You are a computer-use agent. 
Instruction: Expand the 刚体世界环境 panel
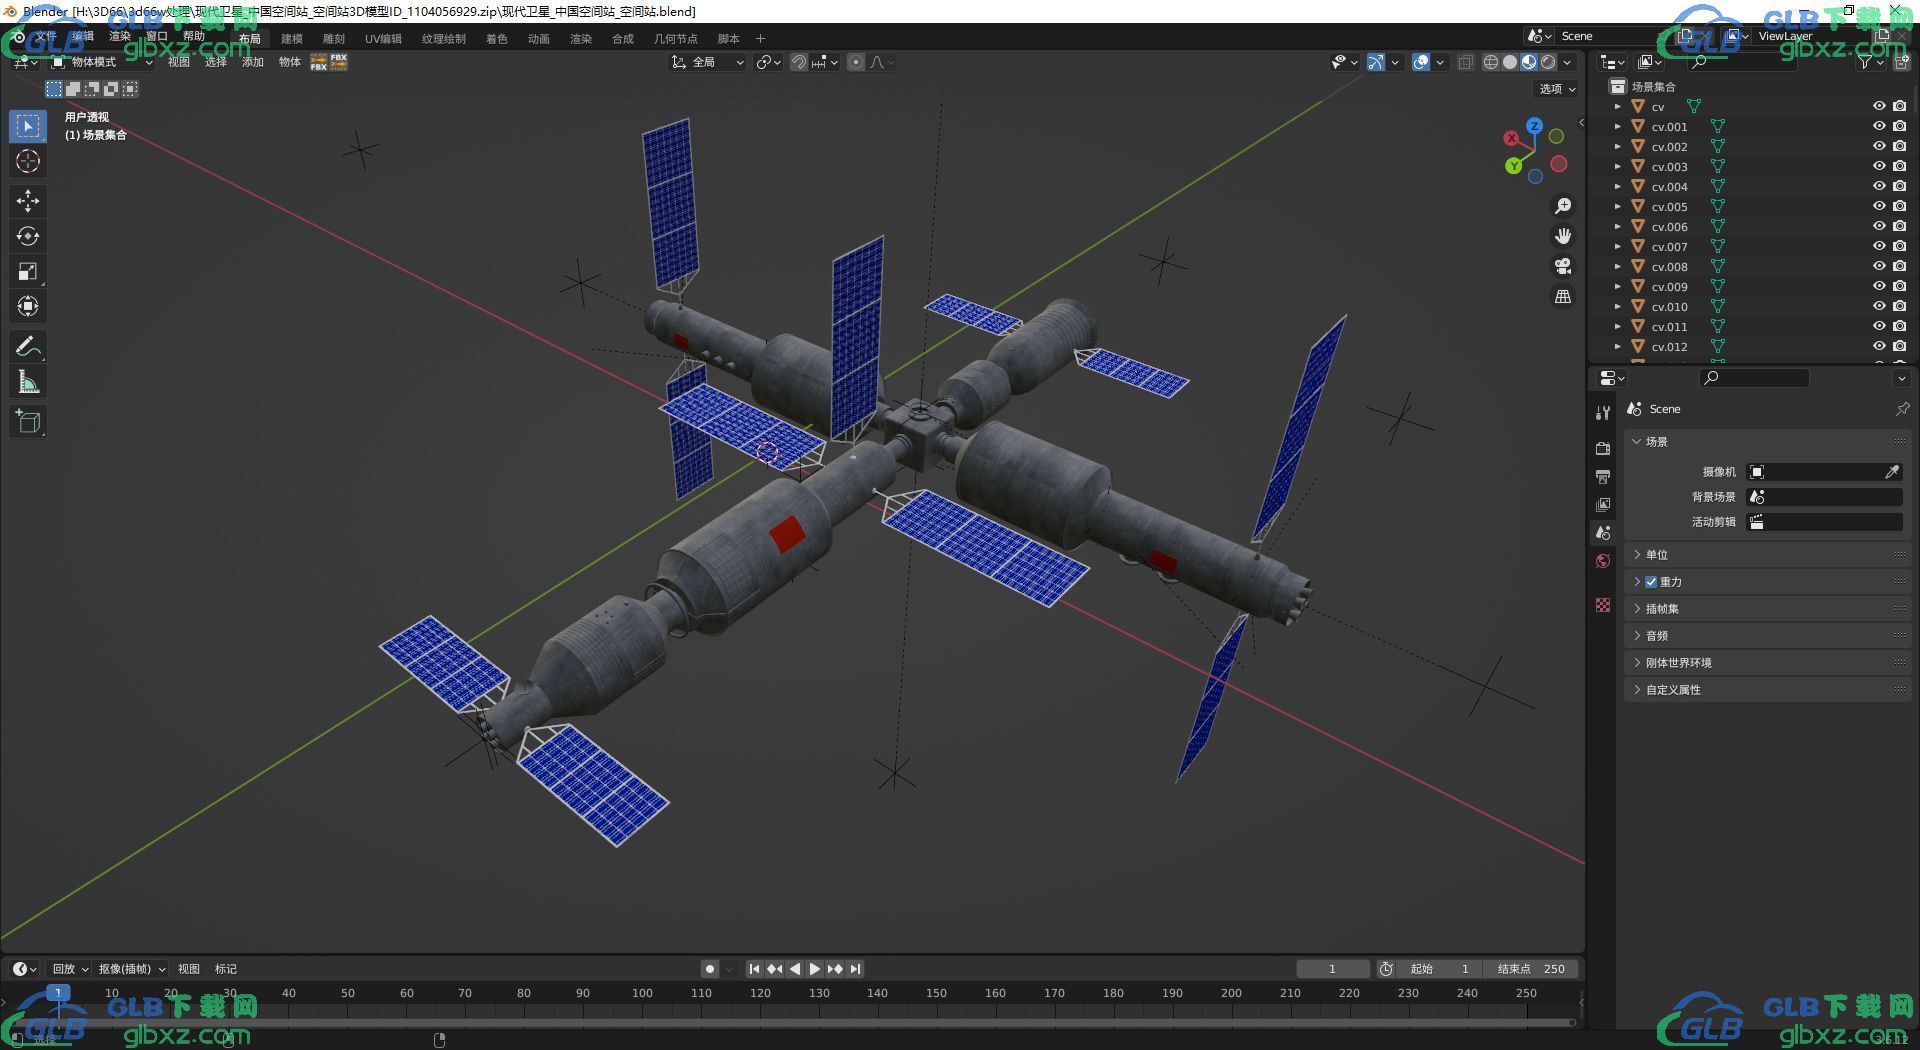click(x=1768, y=663)
